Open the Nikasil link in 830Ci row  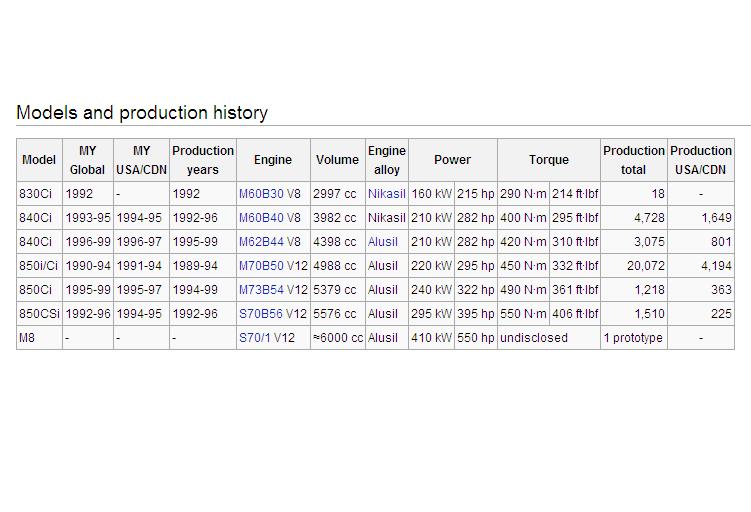coord(386,194)
